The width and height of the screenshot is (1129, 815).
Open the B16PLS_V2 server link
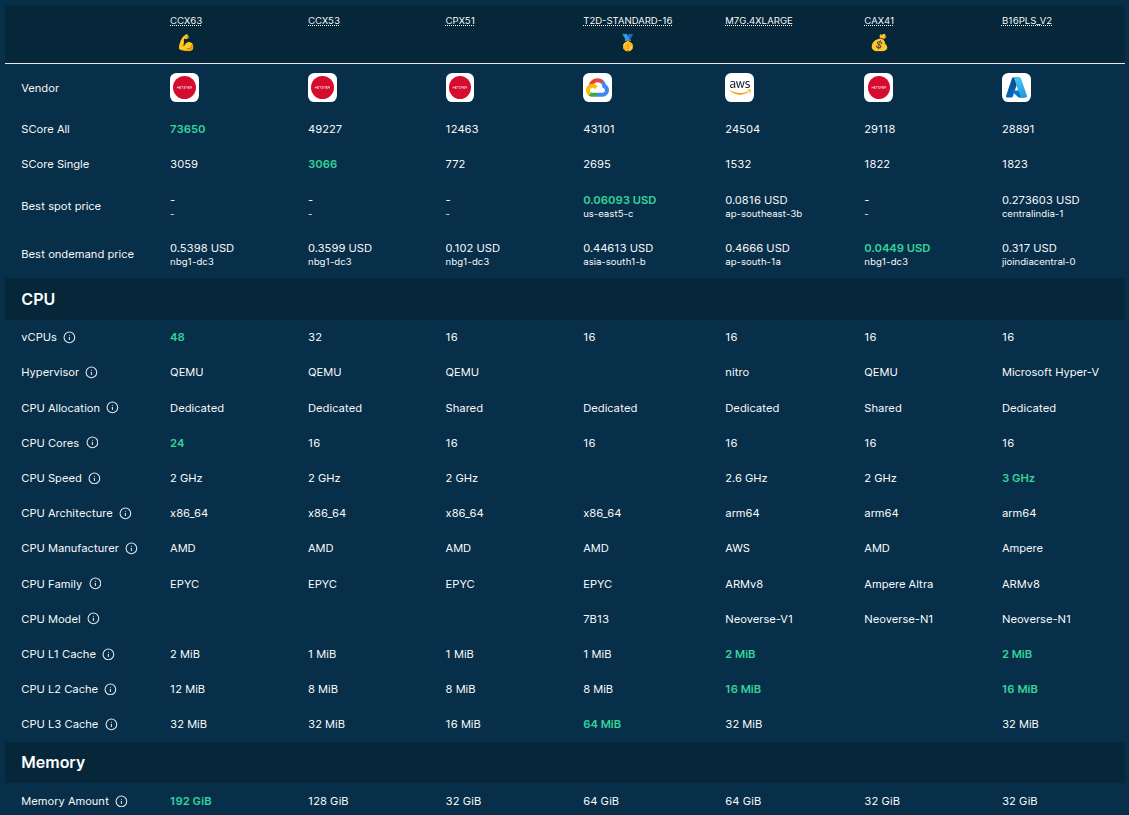pos(1026,20)
